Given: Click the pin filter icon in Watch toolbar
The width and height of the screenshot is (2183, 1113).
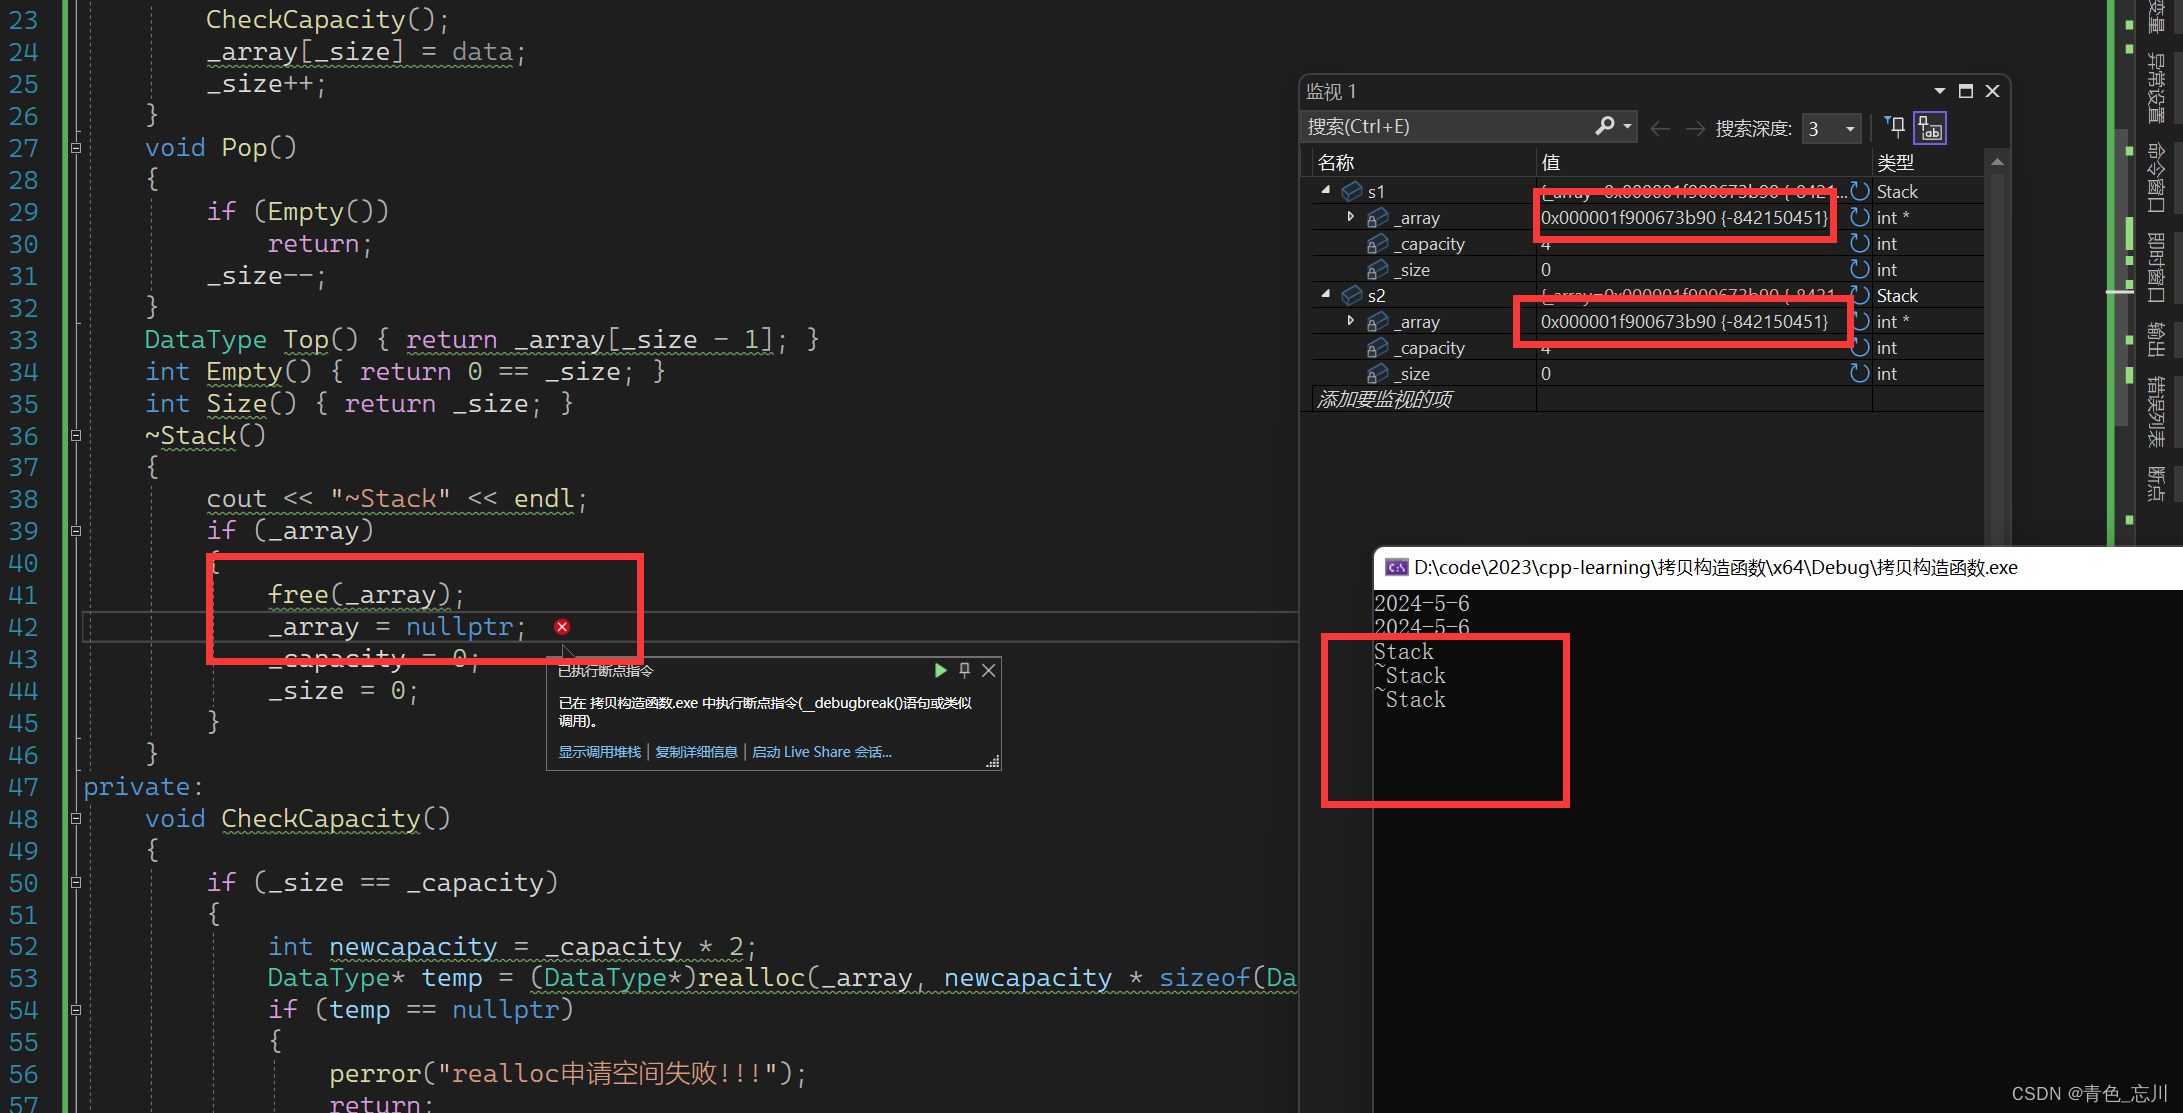Looking at the screenshot, I should [x=1895, y=127].
